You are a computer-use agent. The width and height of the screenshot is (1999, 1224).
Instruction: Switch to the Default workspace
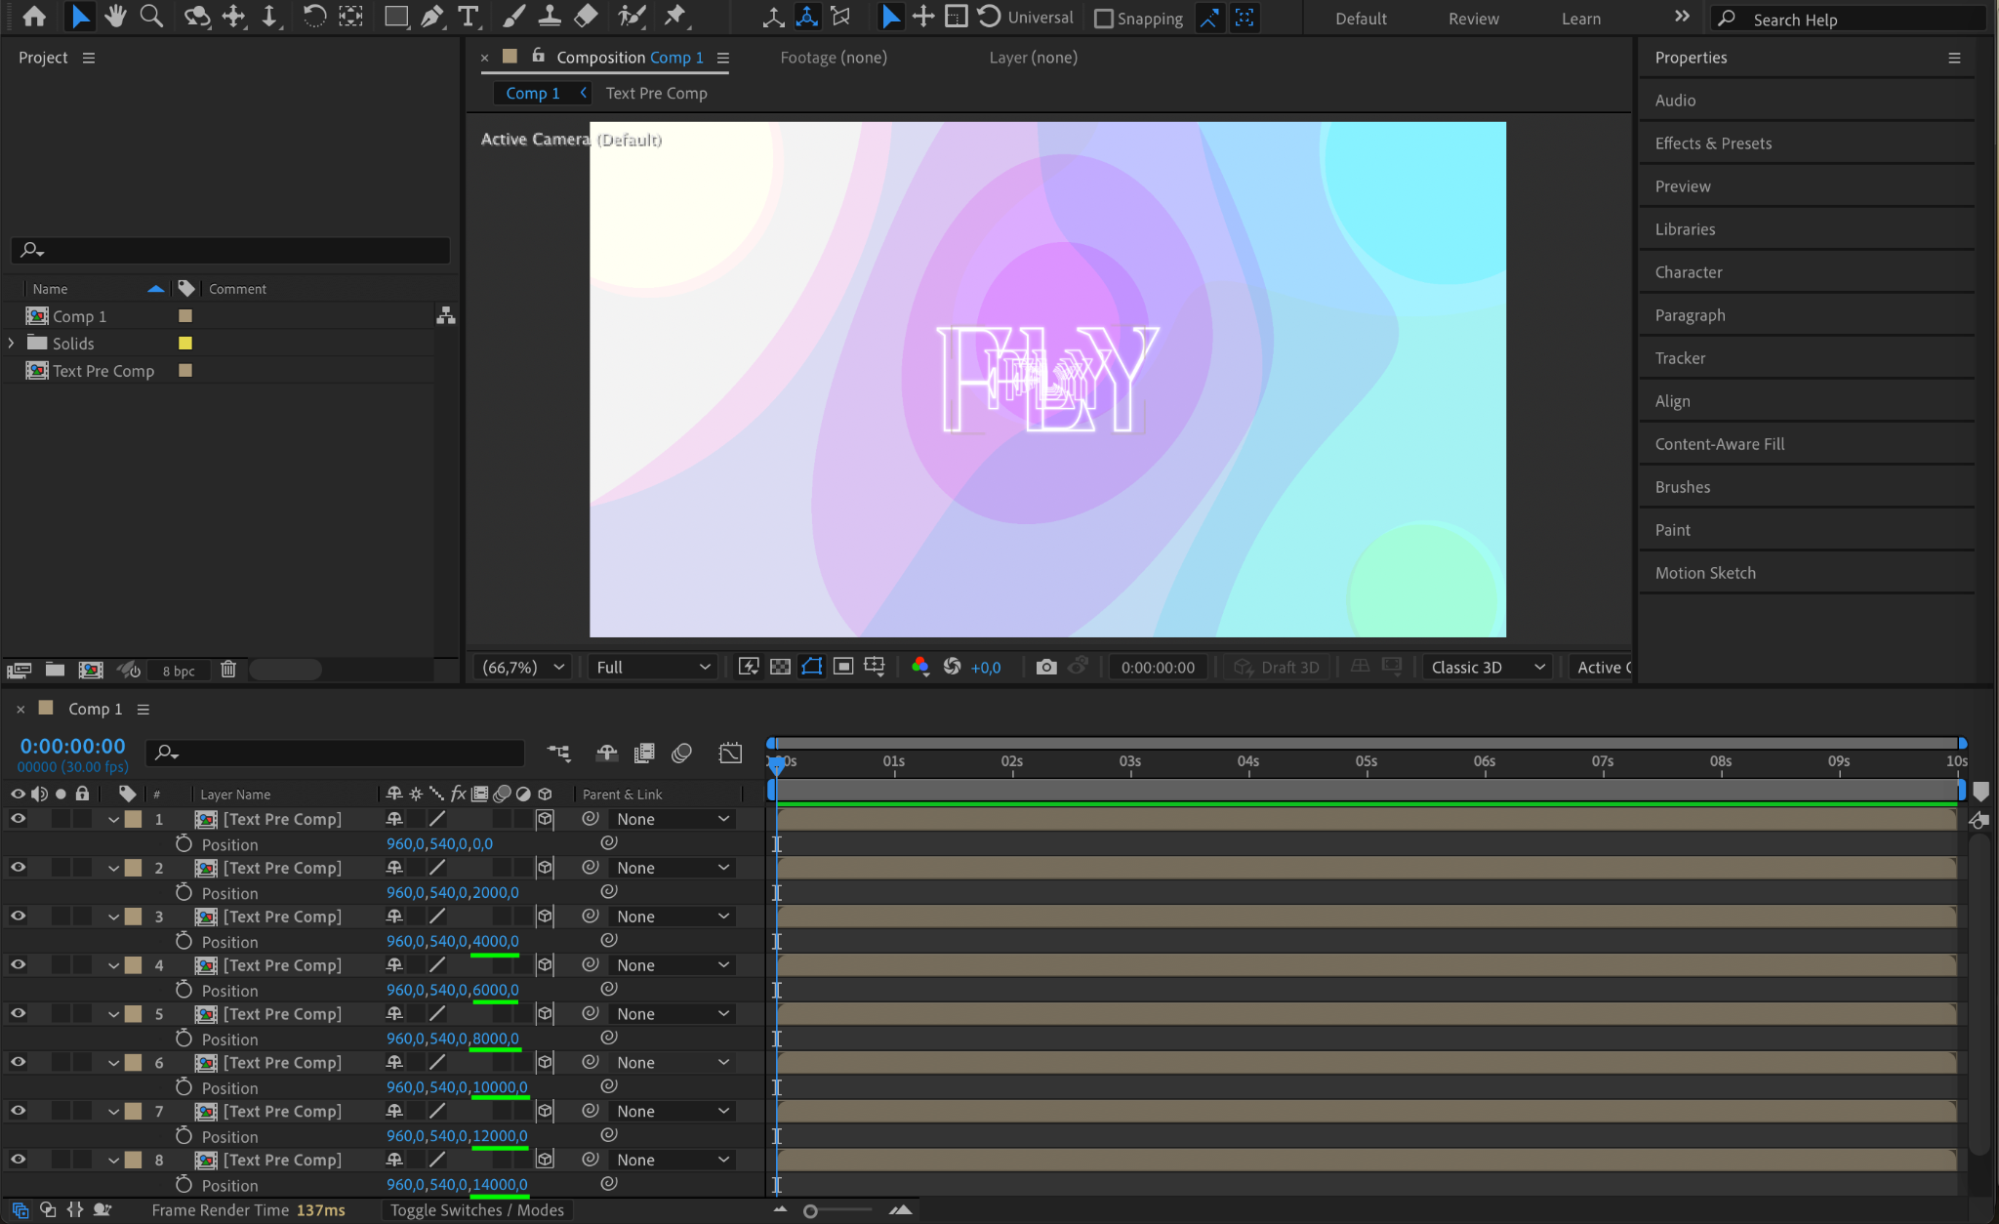pyautogui.click(x=1361, y=18)
